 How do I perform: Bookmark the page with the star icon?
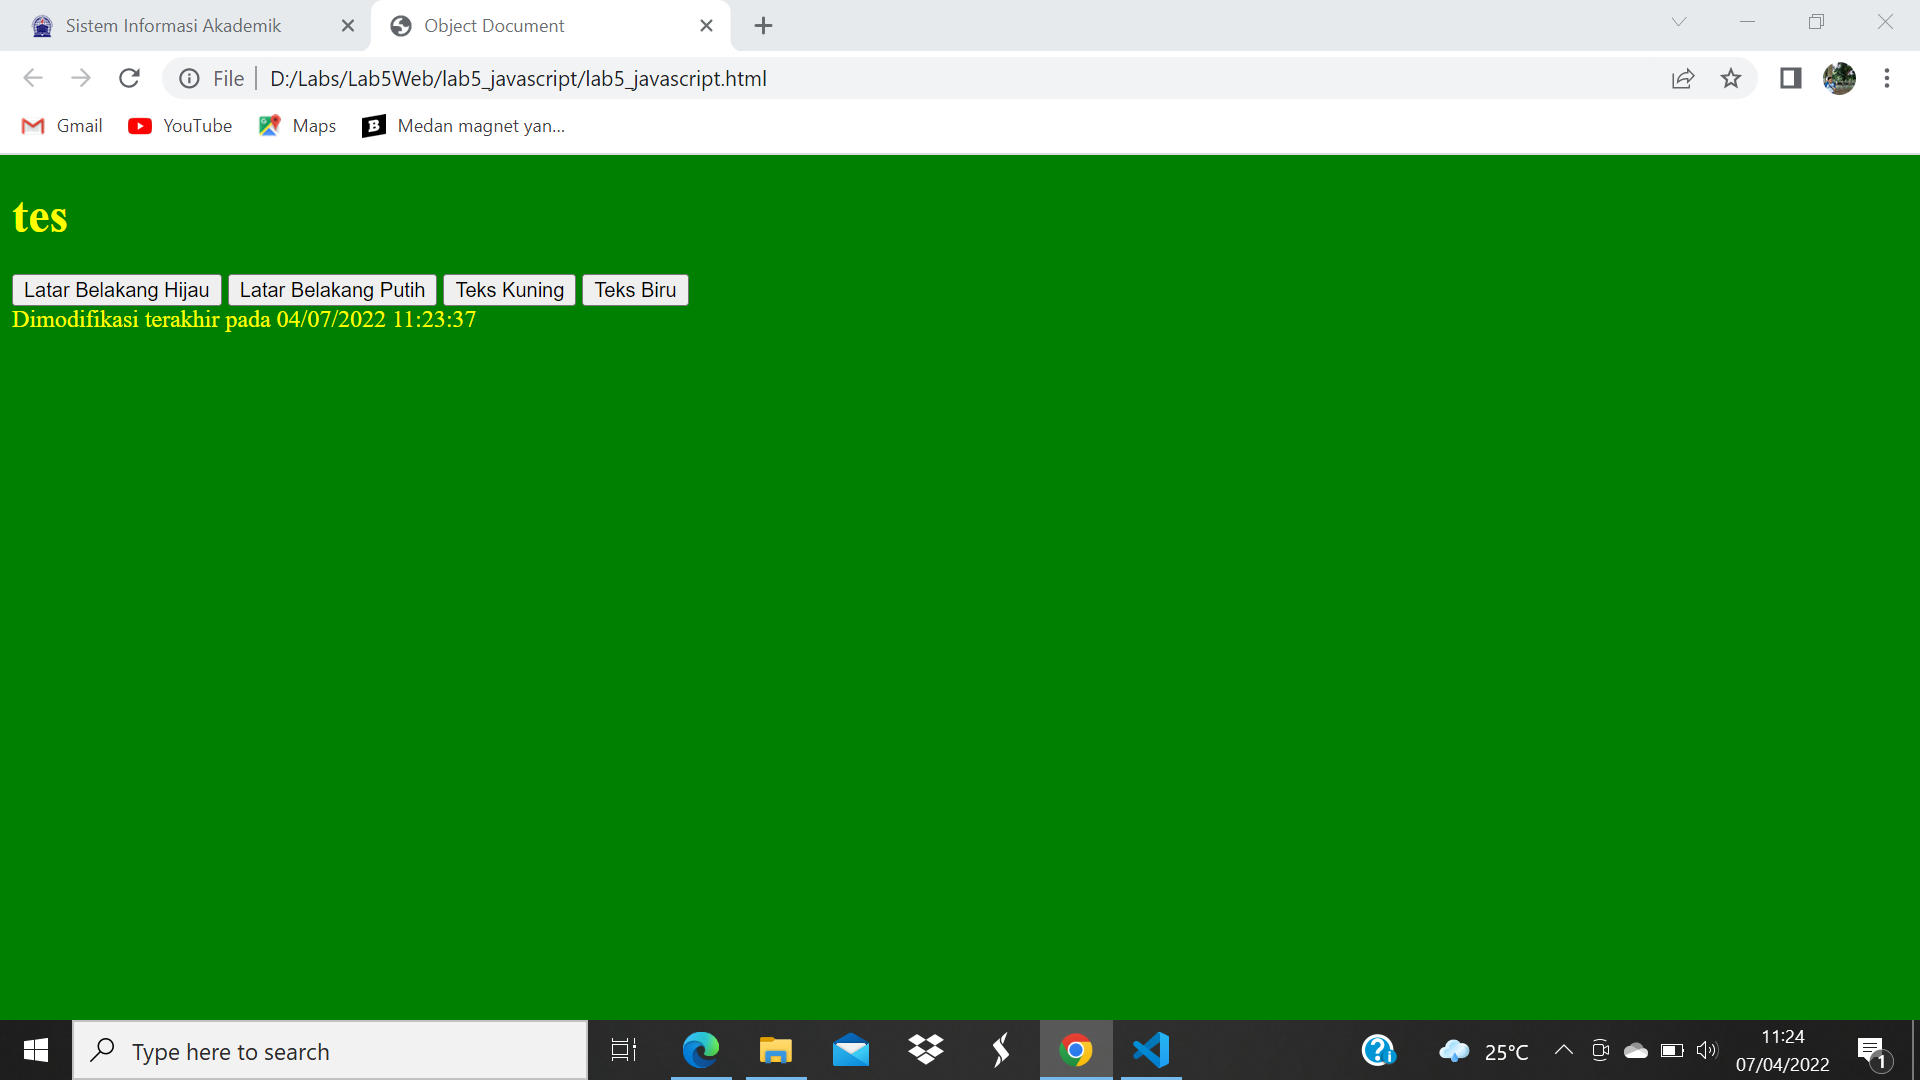point(1731,78)
